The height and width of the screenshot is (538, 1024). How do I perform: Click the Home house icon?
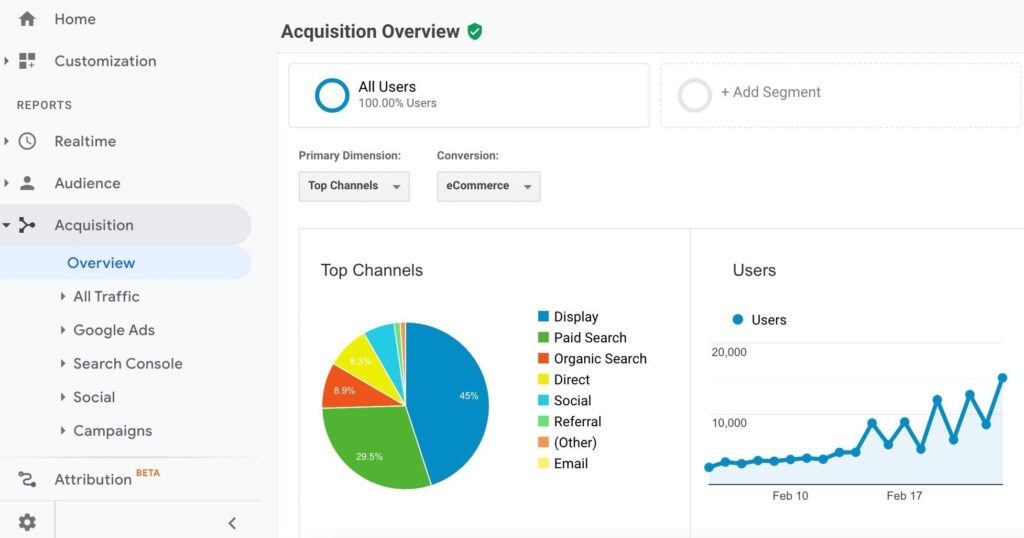tap(27, 19)
